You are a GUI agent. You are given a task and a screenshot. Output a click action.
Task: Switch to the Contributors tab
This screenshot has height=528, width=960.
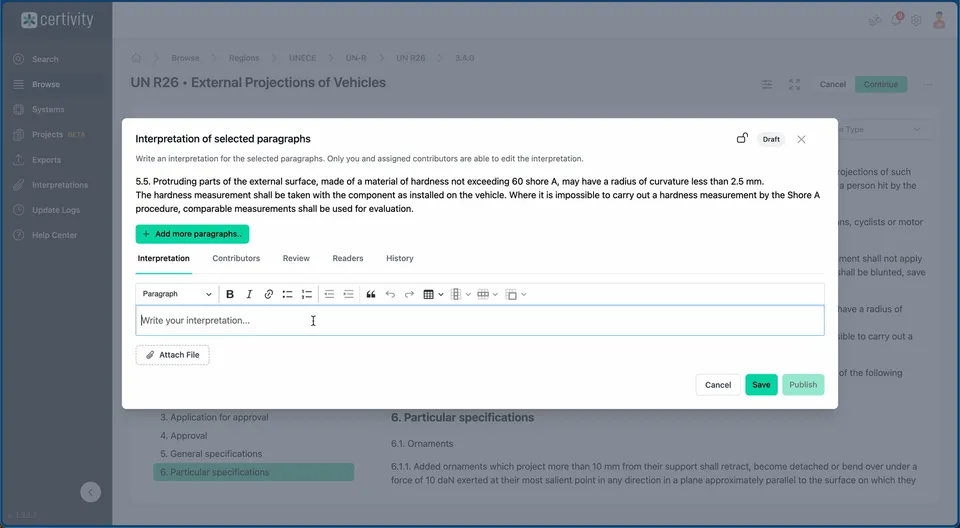click(x=236, y=258)
